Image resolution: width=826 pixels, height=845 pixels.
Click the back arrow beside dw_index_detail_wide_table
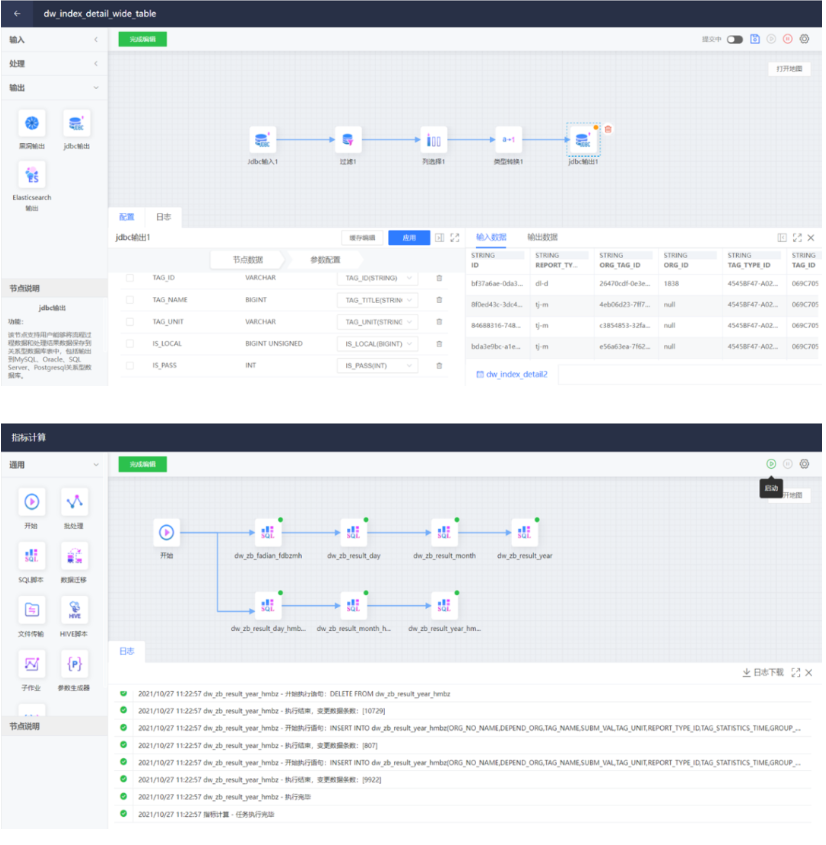click(17, 14)
